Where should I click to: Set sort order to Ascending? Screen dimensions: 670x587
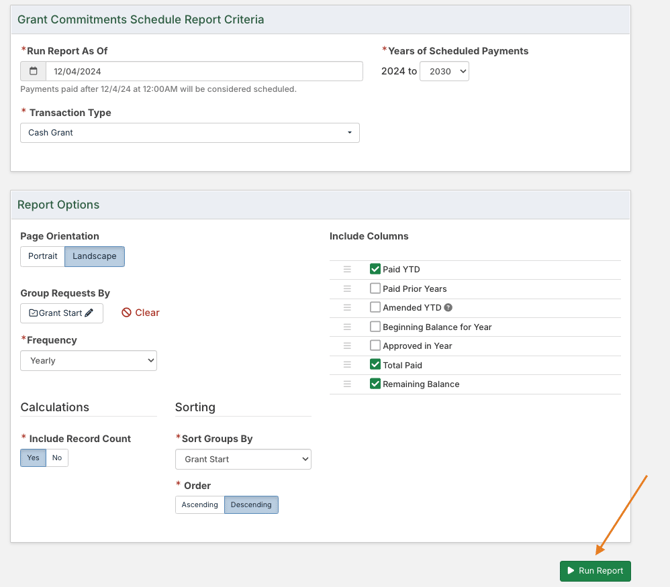199,505
